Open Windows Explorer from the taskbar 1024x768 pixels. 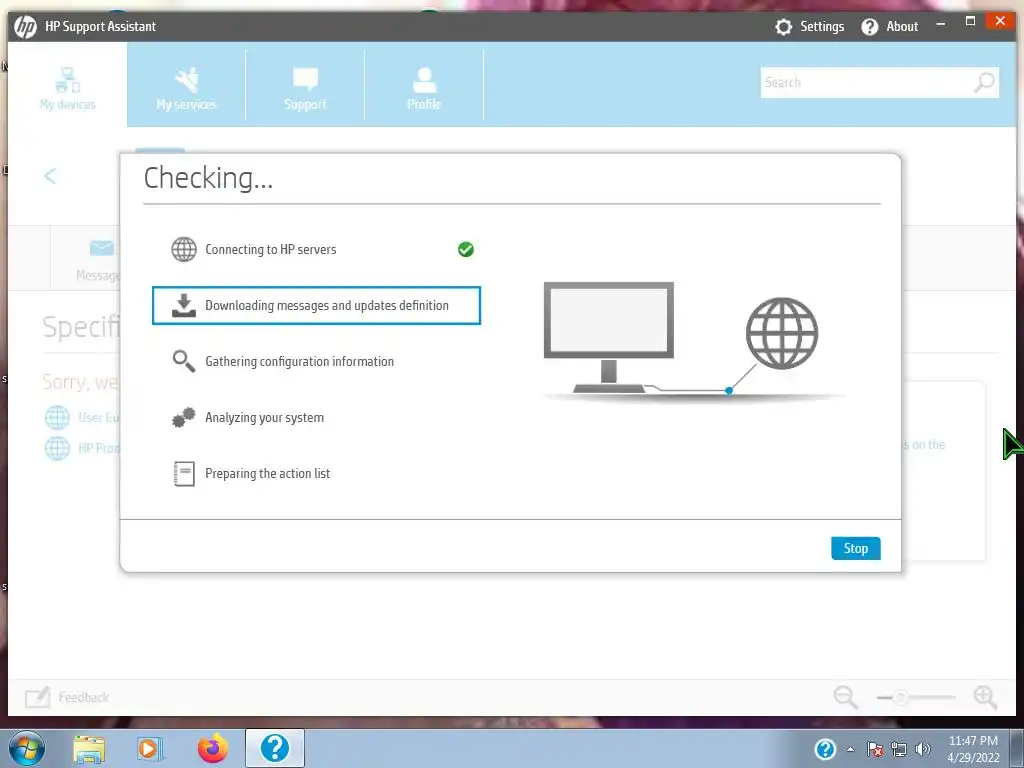pos(89,749)
